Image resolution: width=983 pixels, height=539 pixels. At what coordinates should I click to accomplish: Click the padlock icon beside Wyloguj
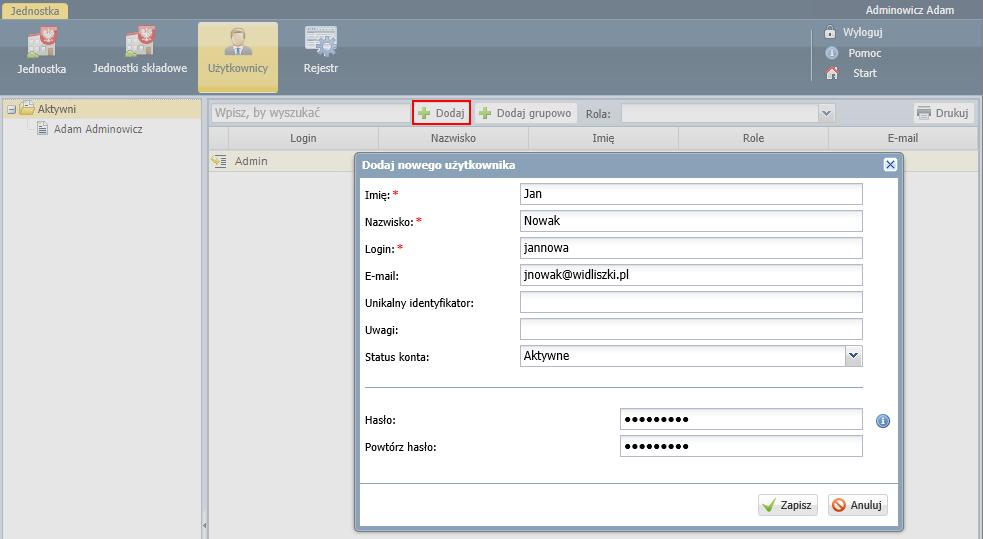[x=830, y=32]
